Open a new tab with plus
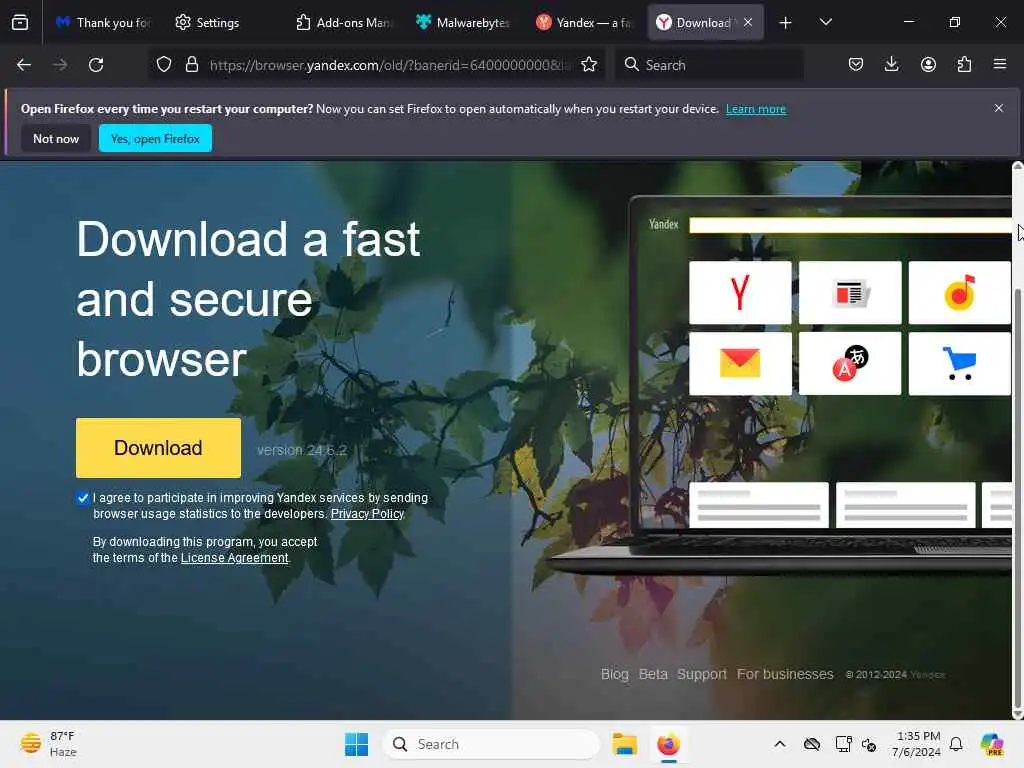1024x768 pixels. pos(786,23)
